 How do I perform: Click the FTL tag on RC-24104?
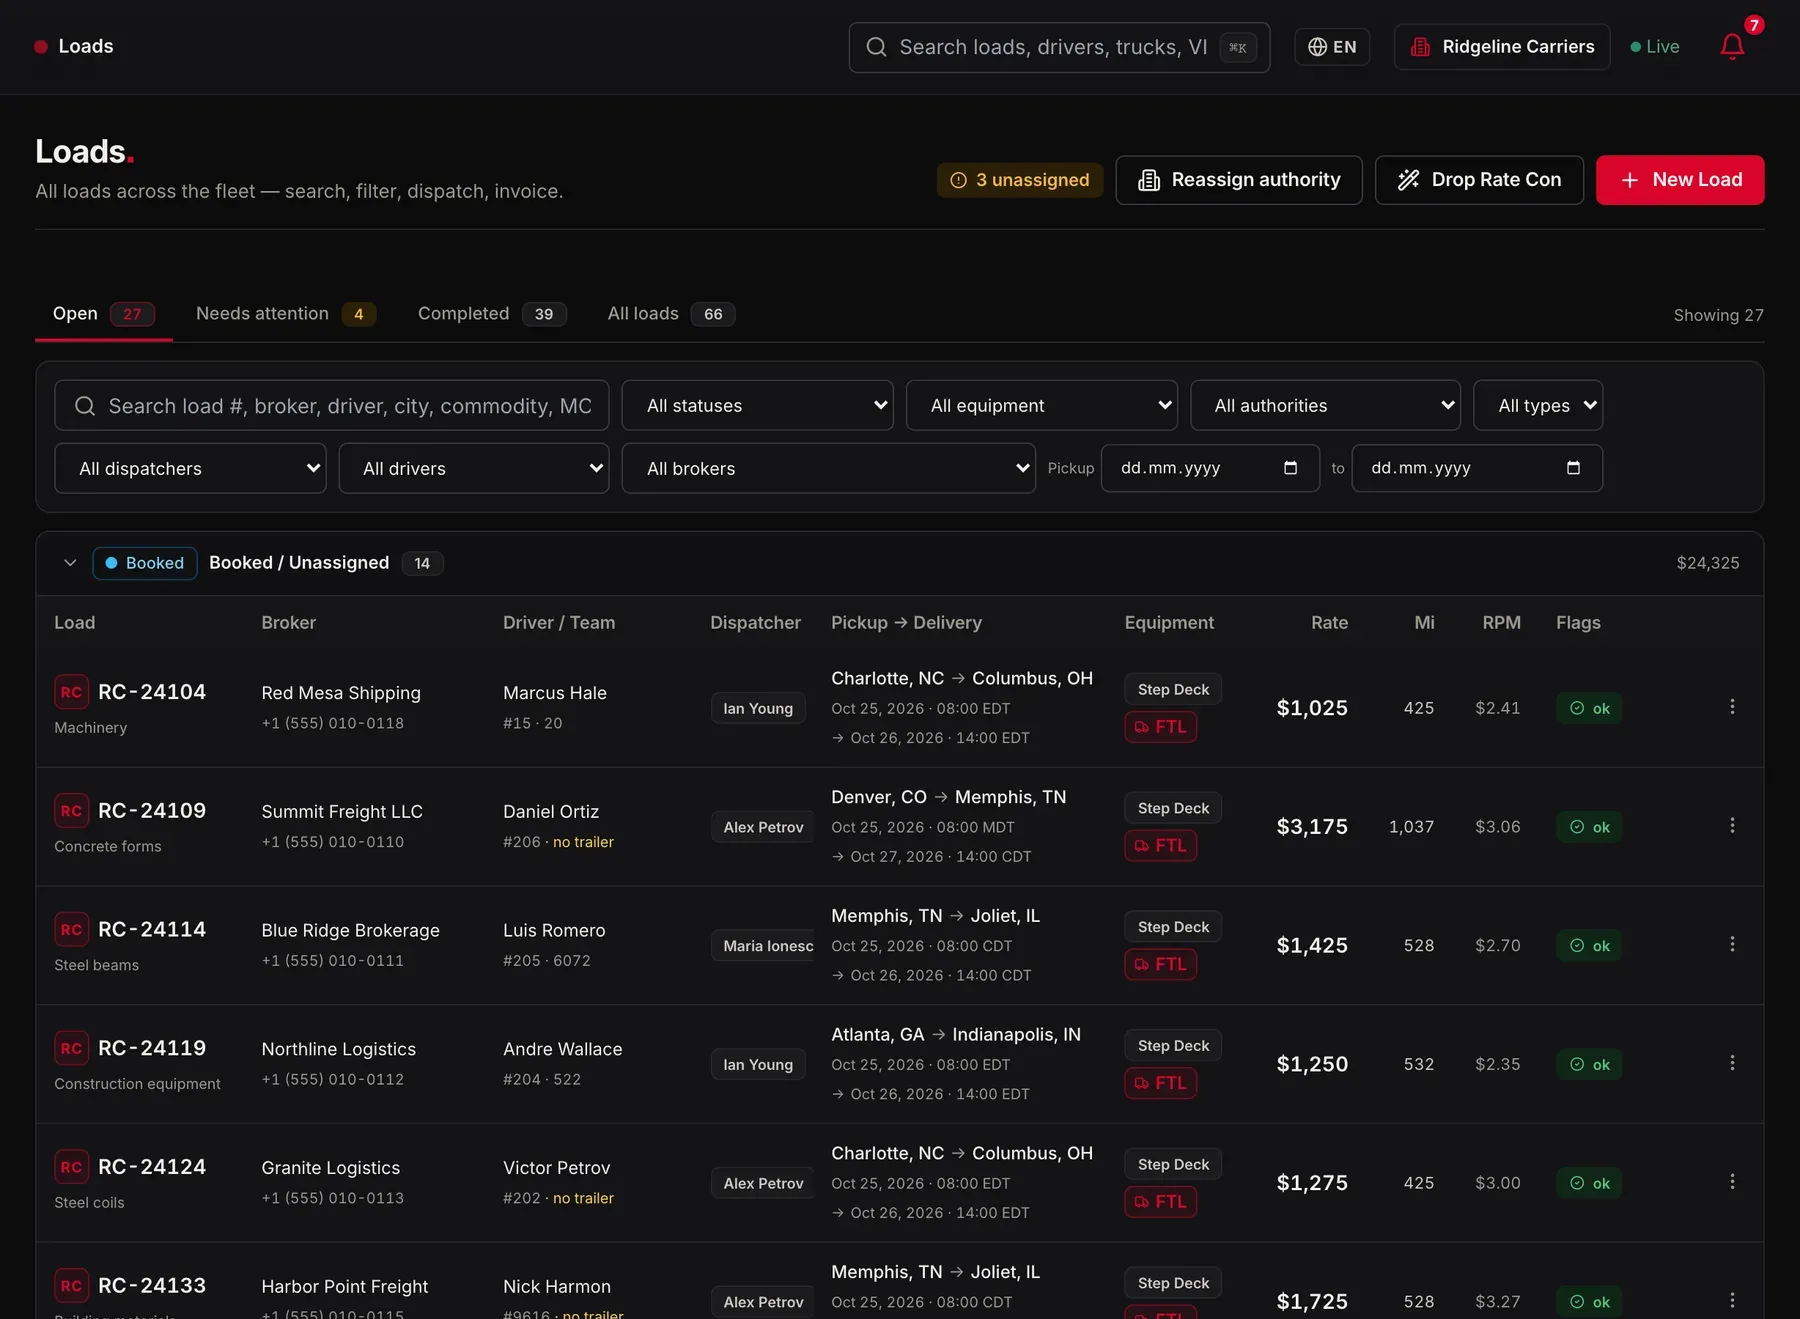[1160, 727]
